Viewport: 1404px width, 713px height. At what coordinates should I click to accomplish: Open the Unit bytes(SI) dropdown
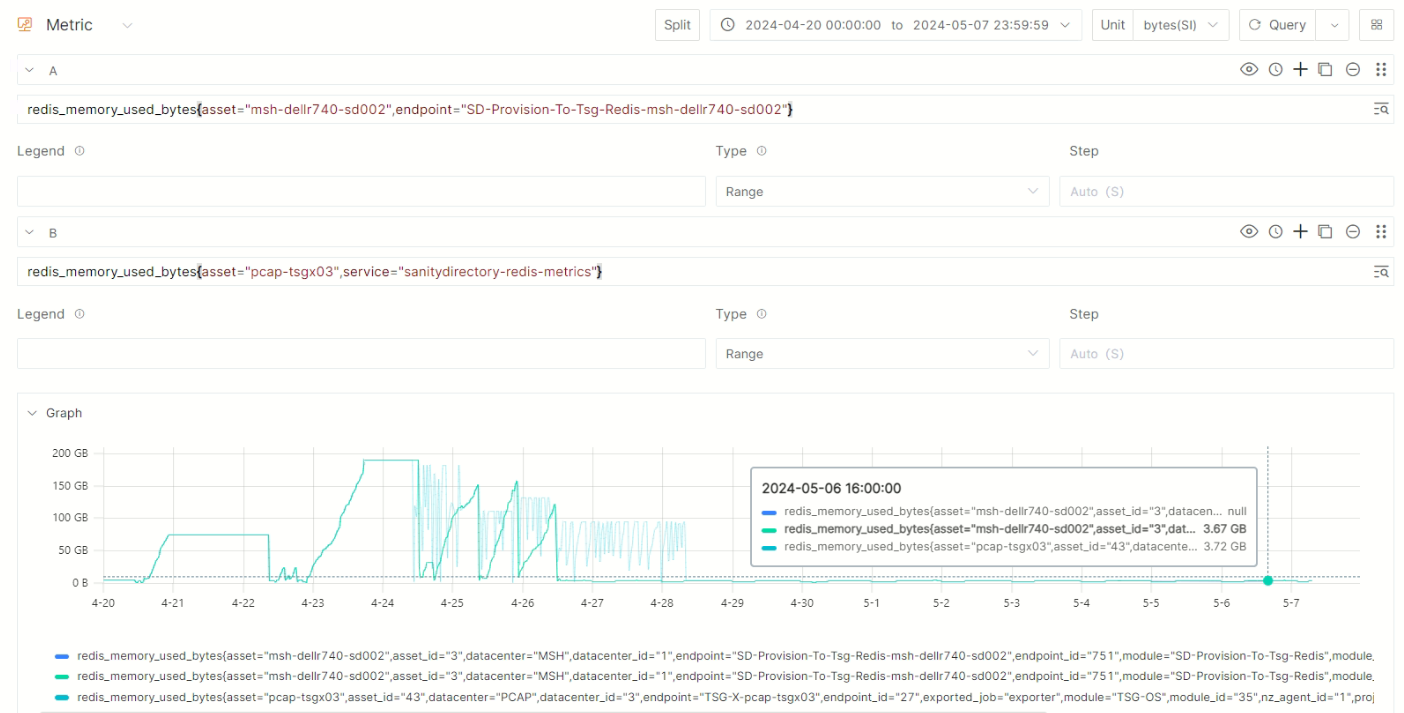tap(1181, 25)
